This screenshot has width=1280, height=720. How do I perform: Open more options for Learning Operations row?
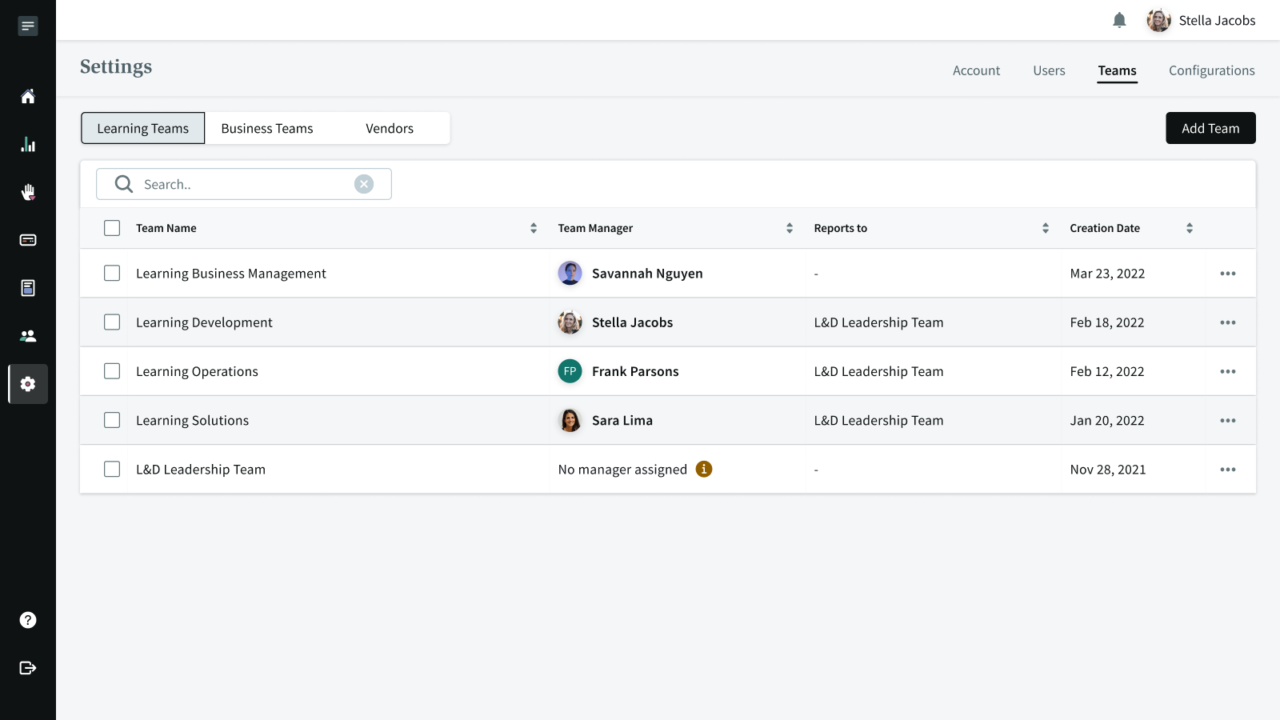(1227, 371)
